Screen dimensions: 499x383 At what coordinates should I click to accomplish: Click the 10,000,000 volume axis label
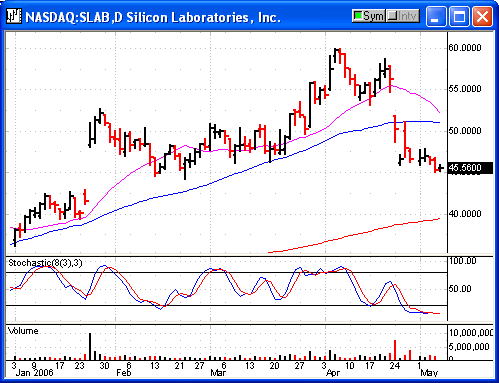pos(470,333)
